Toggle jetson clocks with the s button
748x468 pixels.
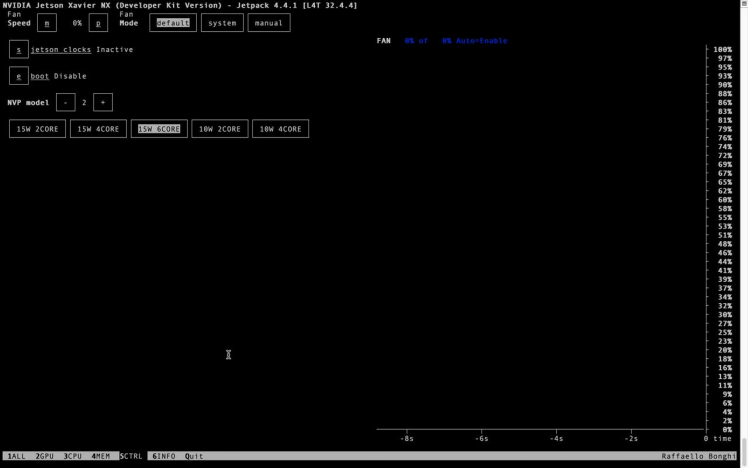19,50
